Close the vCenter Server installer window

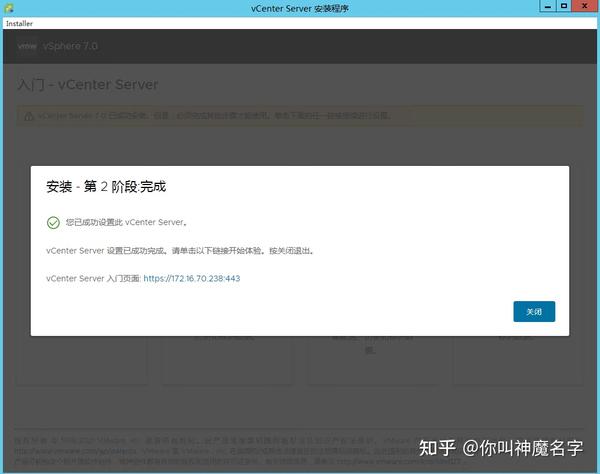[584, 6]
